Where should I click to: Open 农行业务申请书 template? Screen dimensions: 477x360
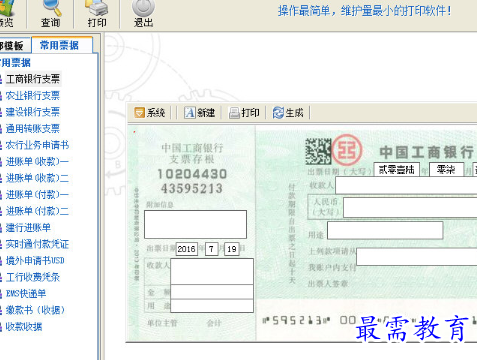(37, 145)
